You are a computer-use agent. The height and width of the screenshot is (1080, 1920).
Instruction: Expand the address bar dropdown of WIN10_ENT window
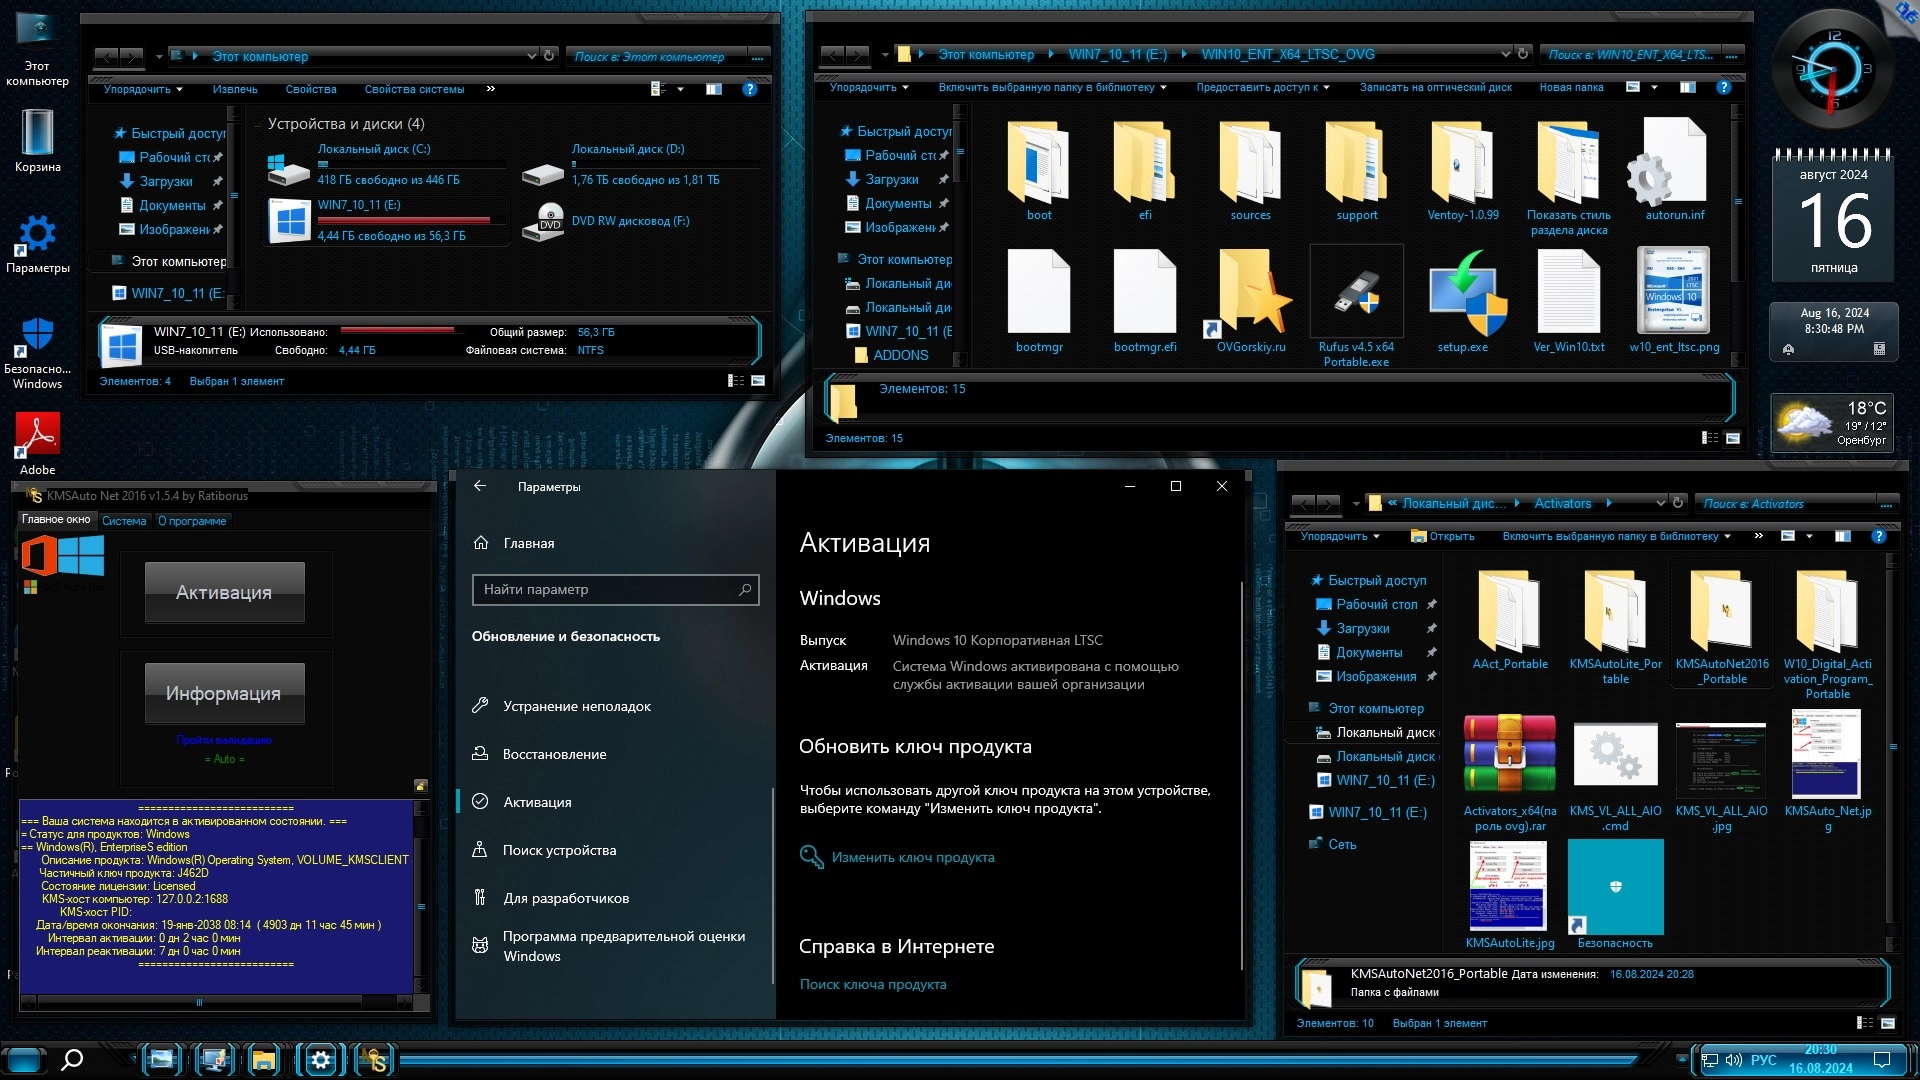click(x=1505, y=54)
